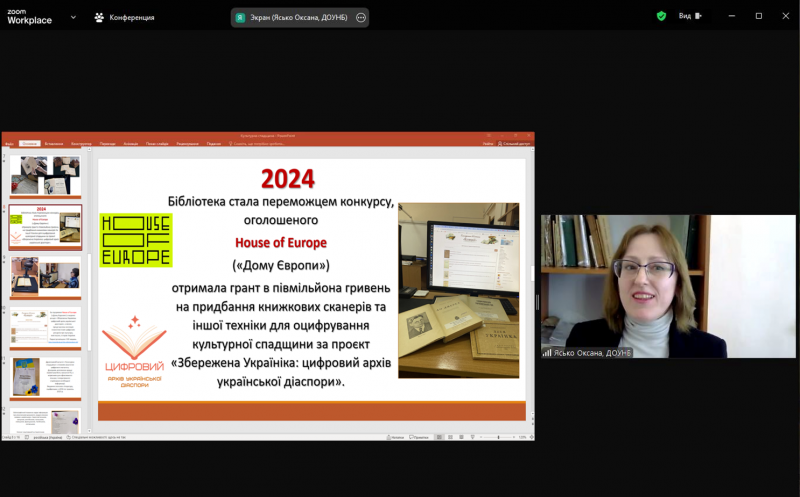Viewport: 800px width, 497px height.
Task: Open the Подання ribbon tab
Action: [x=214, y=144]
